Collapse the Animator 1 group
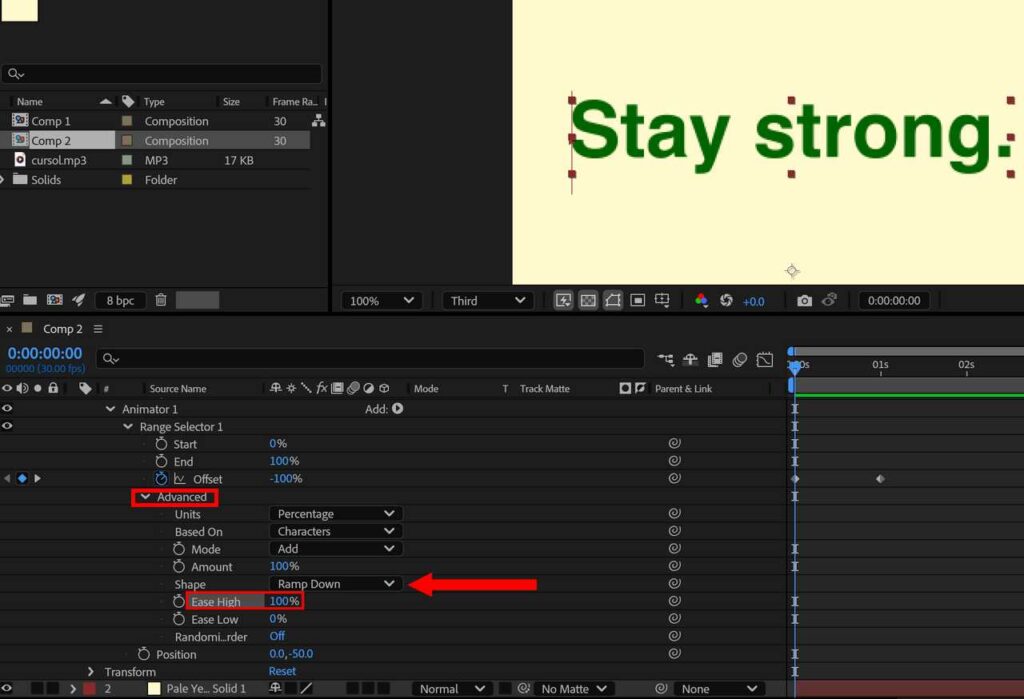Viewport: 1024px width, 699px height. click(x=110, y=409)
